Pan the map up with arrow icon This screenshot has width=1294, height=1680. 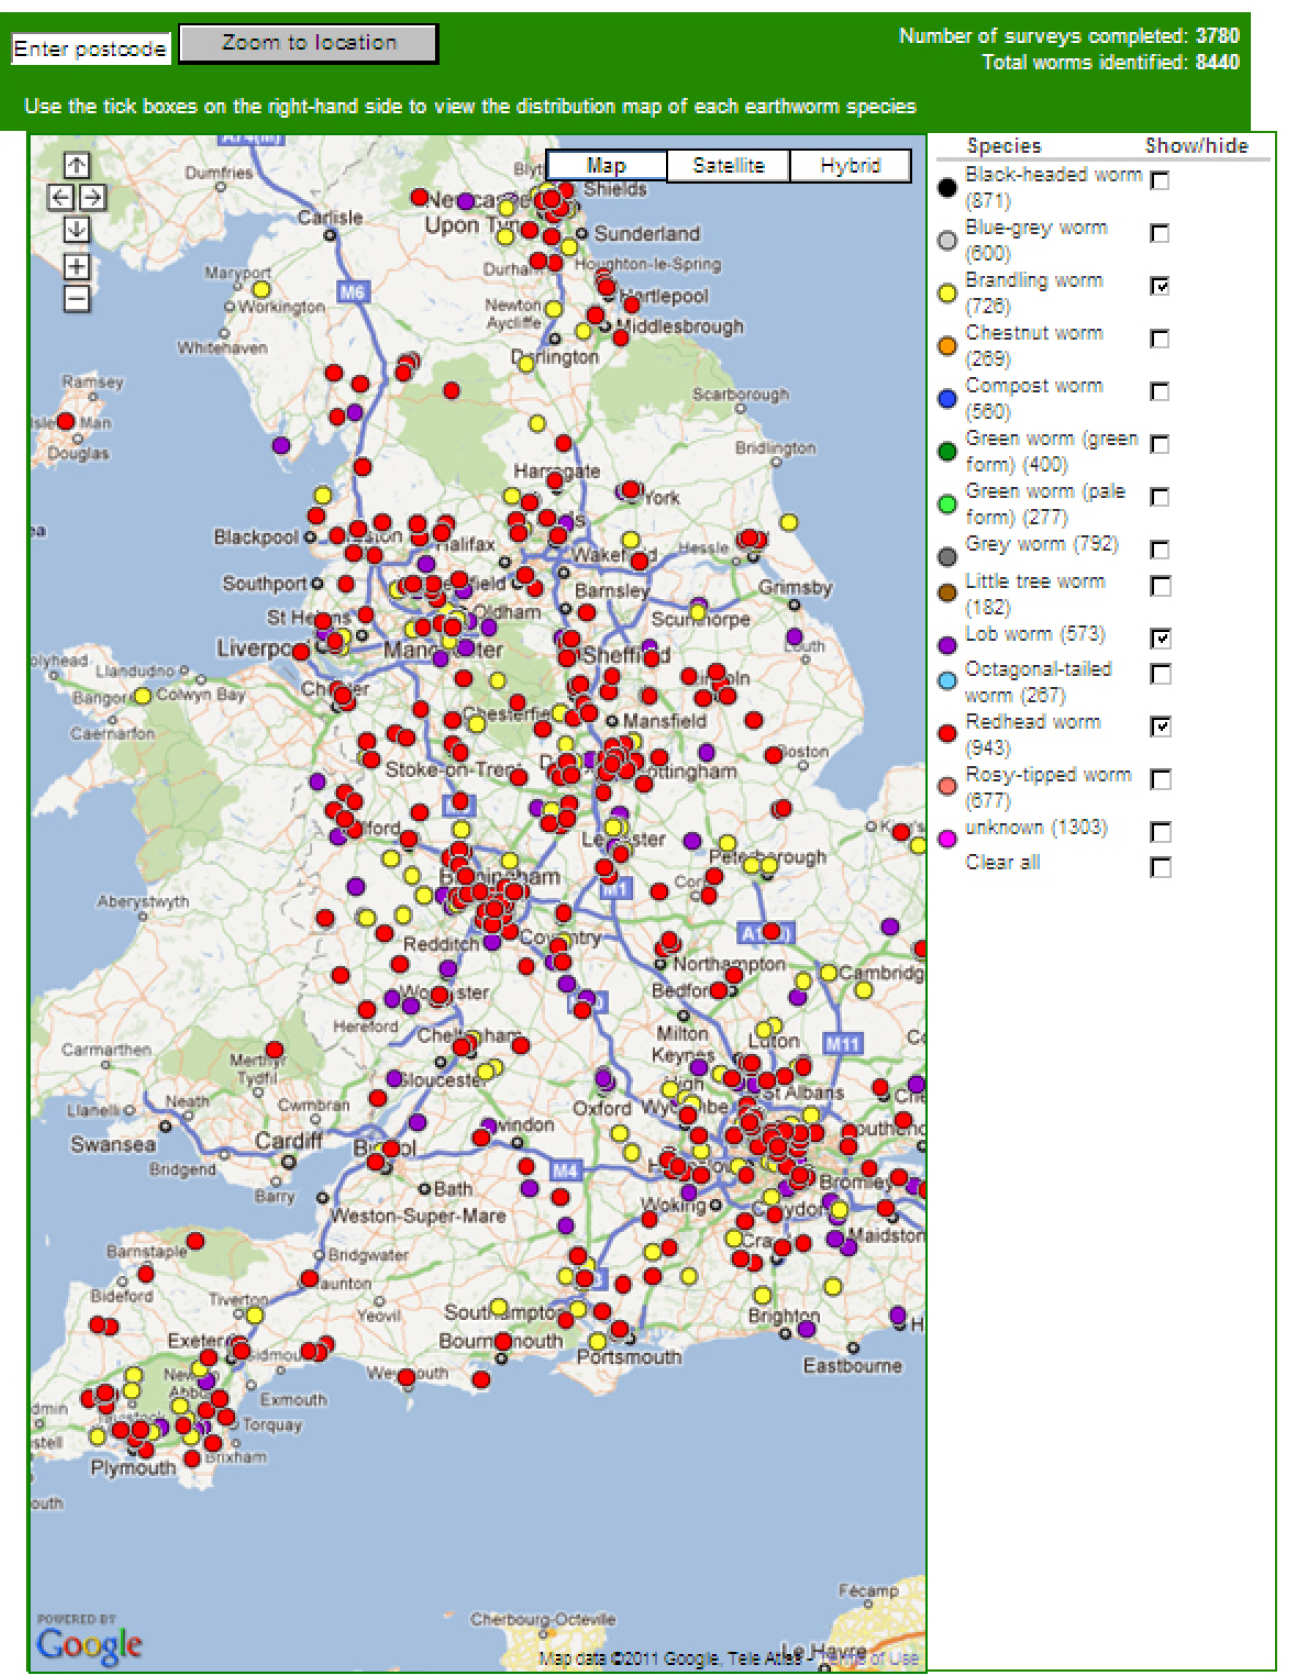pyautogui.click(x=76, y=165)
